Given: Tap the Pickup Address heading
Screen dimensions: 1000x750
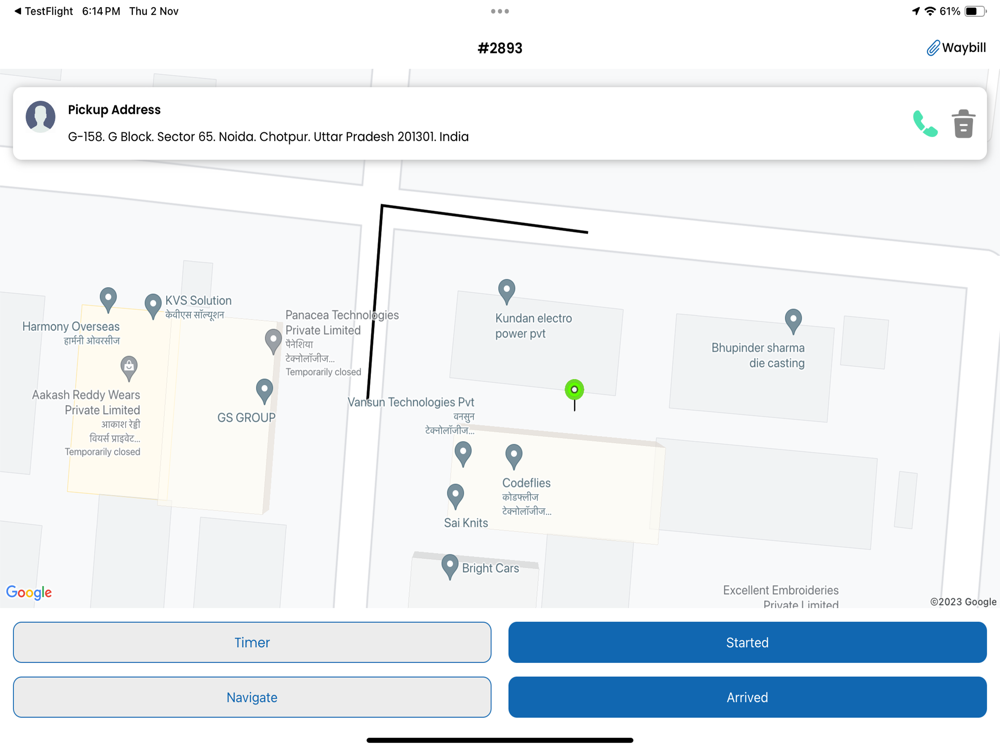Looking at the screenshot, I should tap(114, 110).
